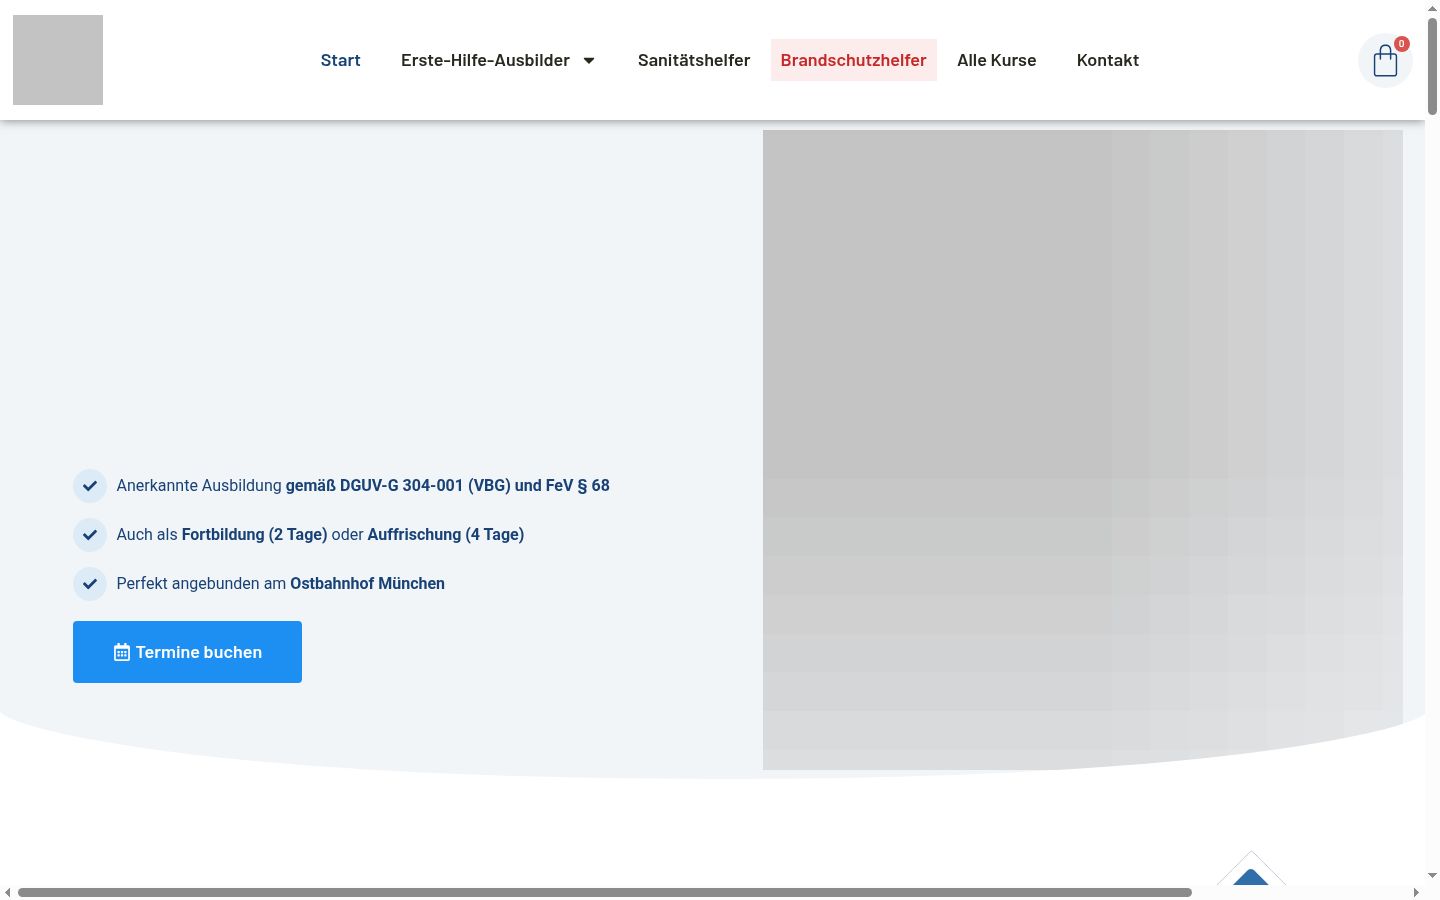The height and width of the screenshot is (900, 1440).
Task: Open the Brandschutzhelfer menu item
Action: (854, 60)
